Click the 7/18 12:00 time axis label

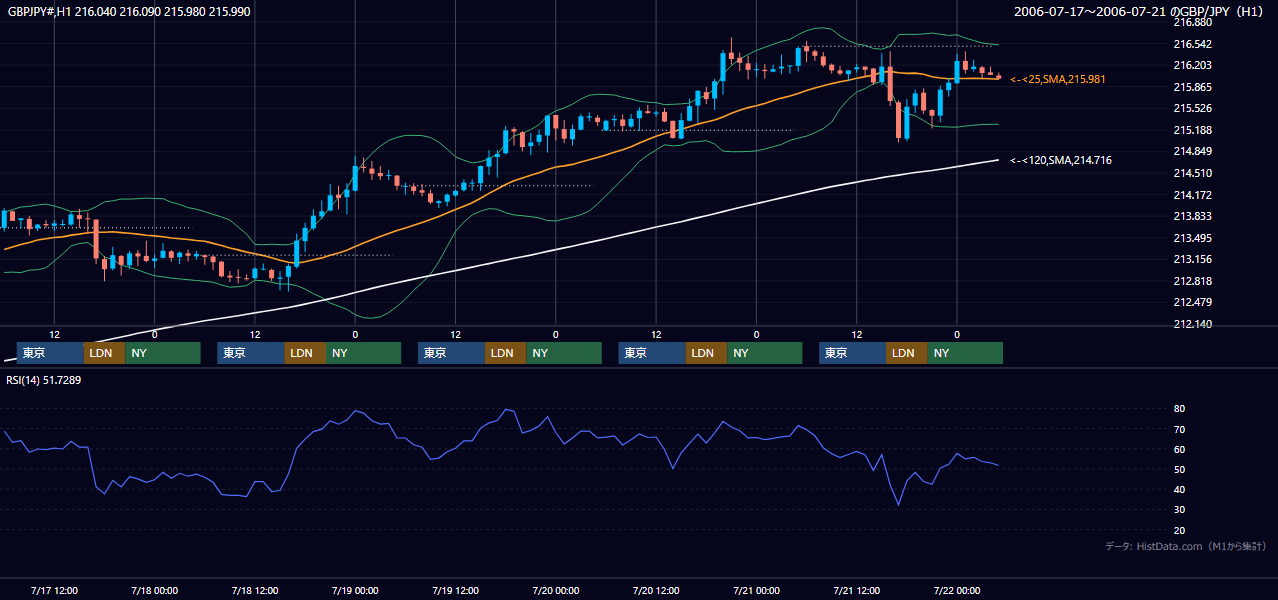click(255, 590)
